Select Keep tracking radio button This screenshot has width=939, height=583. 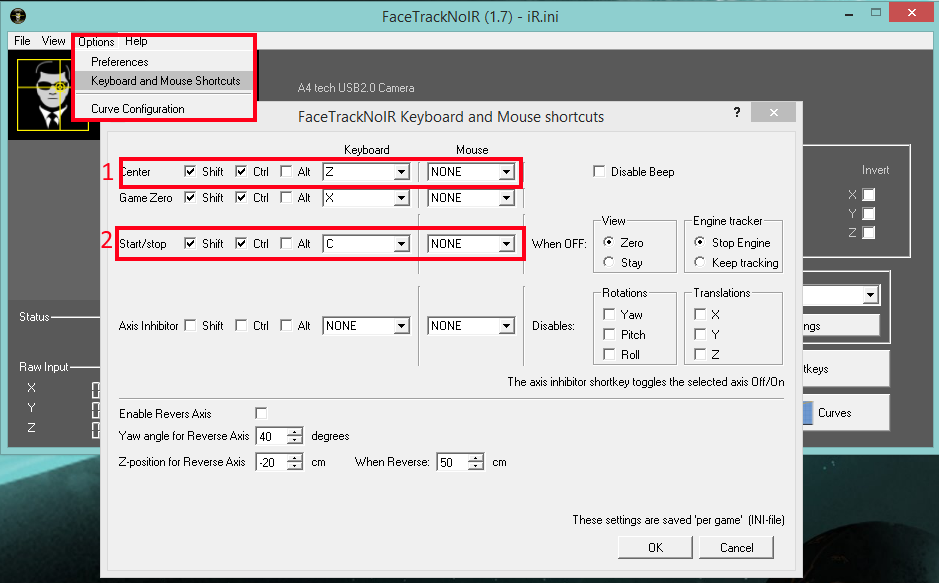[699, 262]
